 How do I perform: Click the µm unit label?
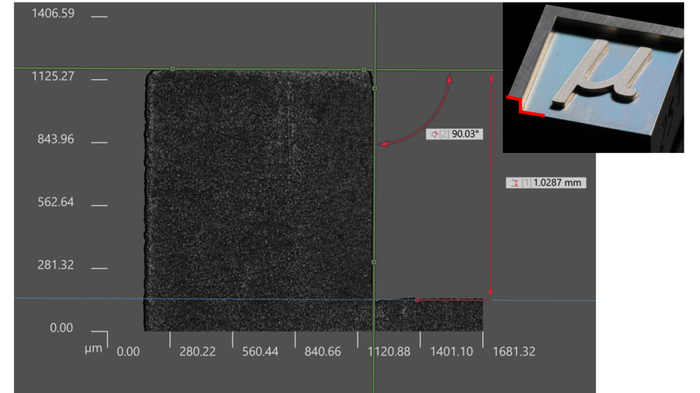tap(93, 349)
